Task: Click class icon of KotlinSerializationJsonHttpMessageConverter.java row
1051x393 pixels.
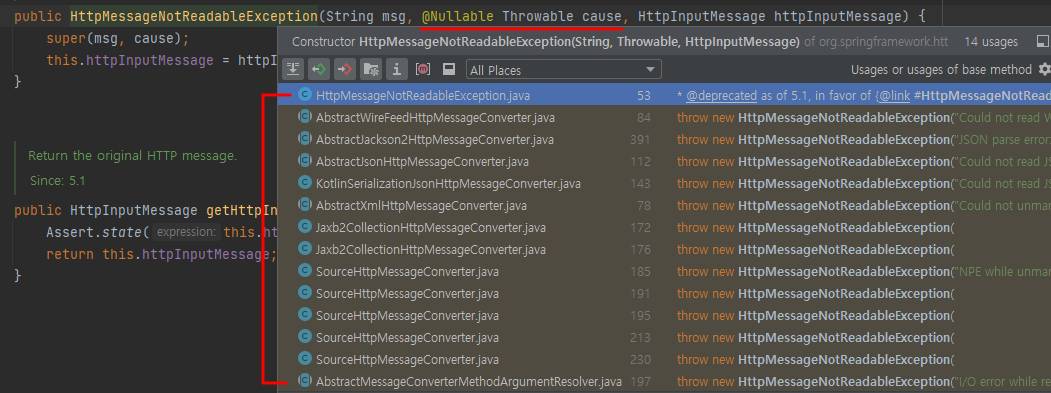Action: coord(304,183)
